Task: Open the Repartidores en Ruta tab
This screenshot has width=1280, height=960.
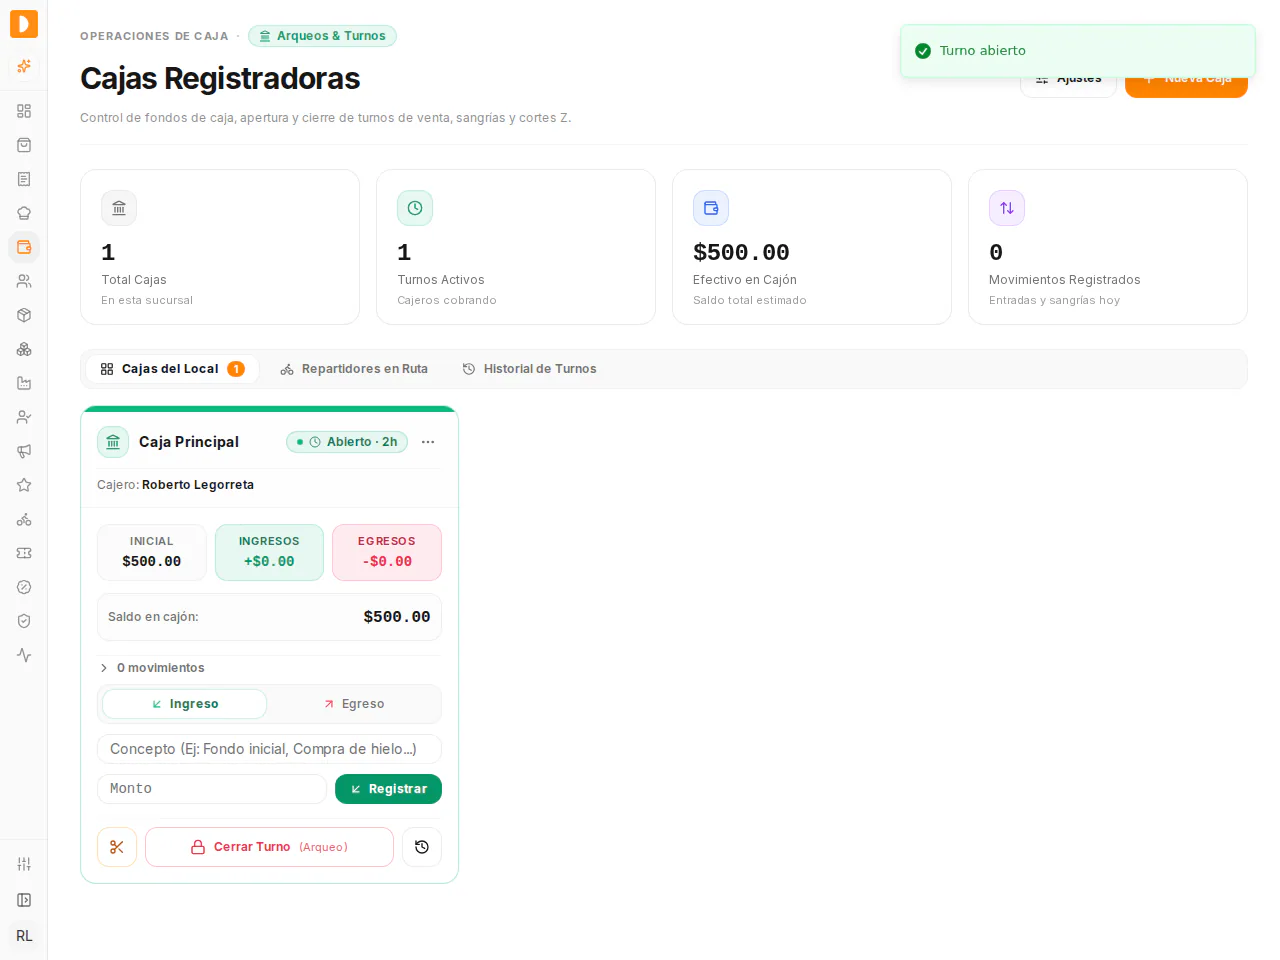Action: tap(354, 369)
